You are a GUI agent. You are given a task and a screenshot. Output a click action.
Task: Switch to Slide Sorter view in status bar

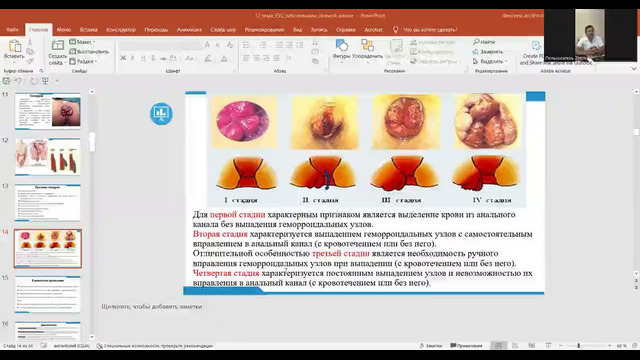coord(515,346)
